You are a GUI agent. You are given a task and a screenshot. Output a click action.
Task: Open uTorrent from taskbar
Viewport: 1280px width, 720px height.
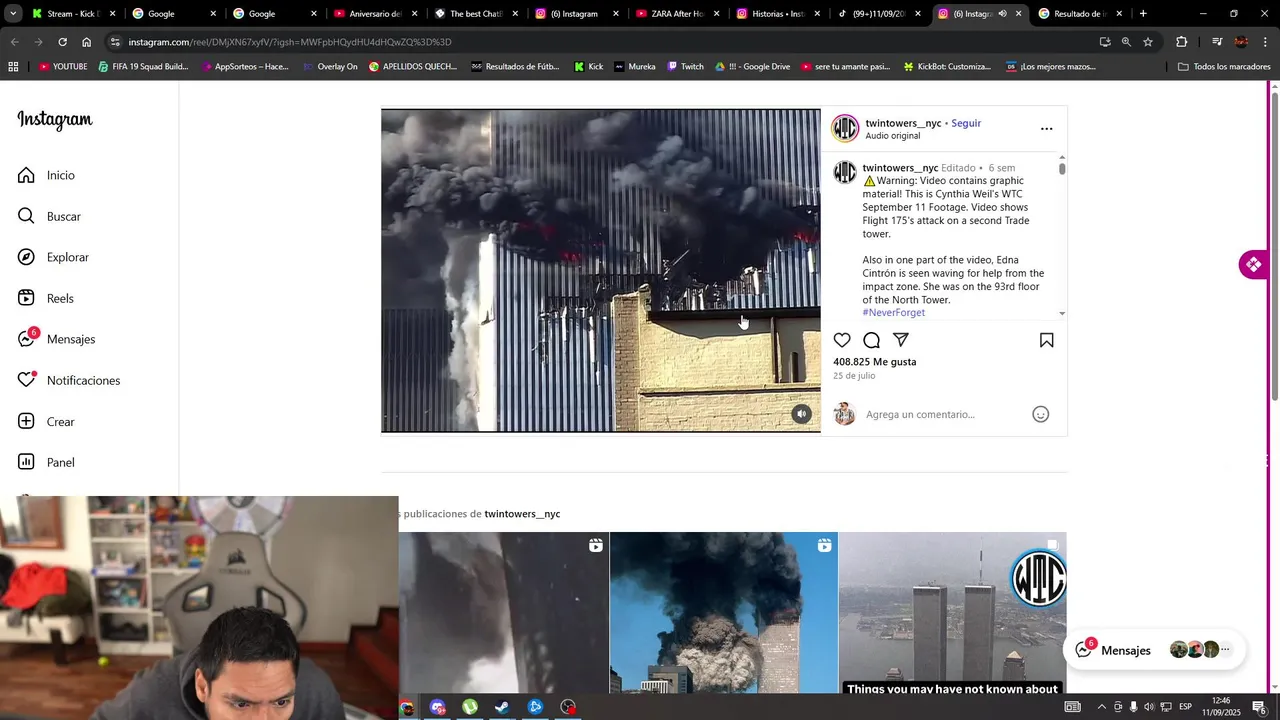point(470,707)
